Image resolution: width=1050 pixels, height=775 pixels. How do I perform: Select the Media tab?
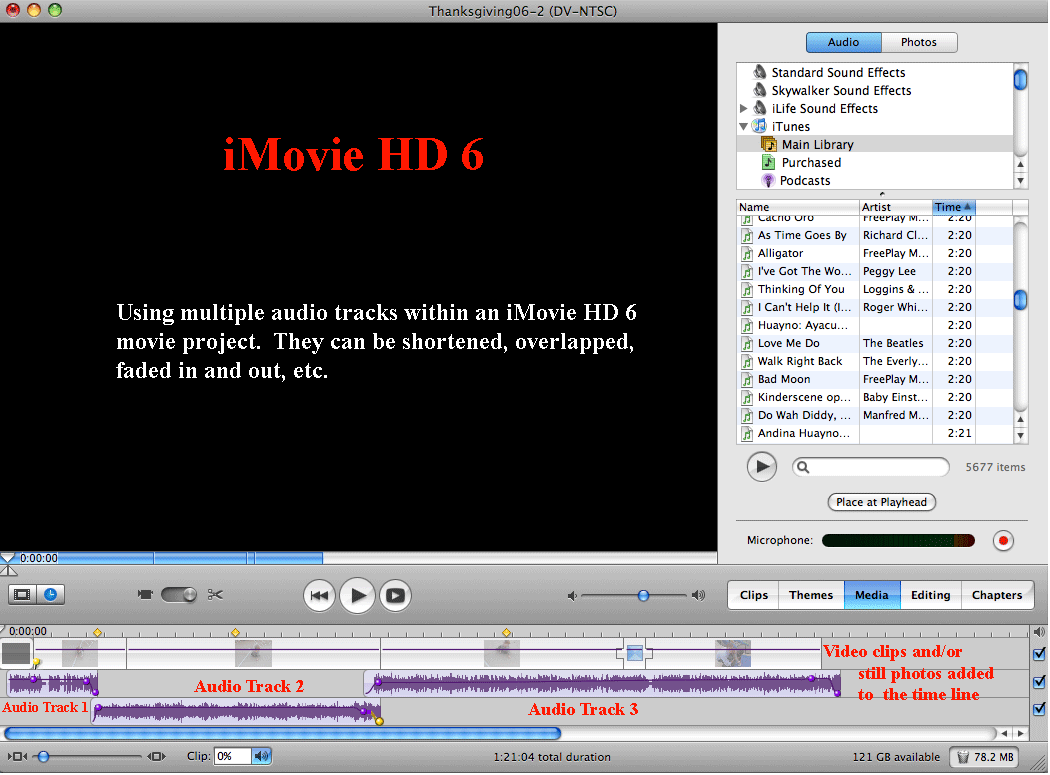click(x=871, y=595)
